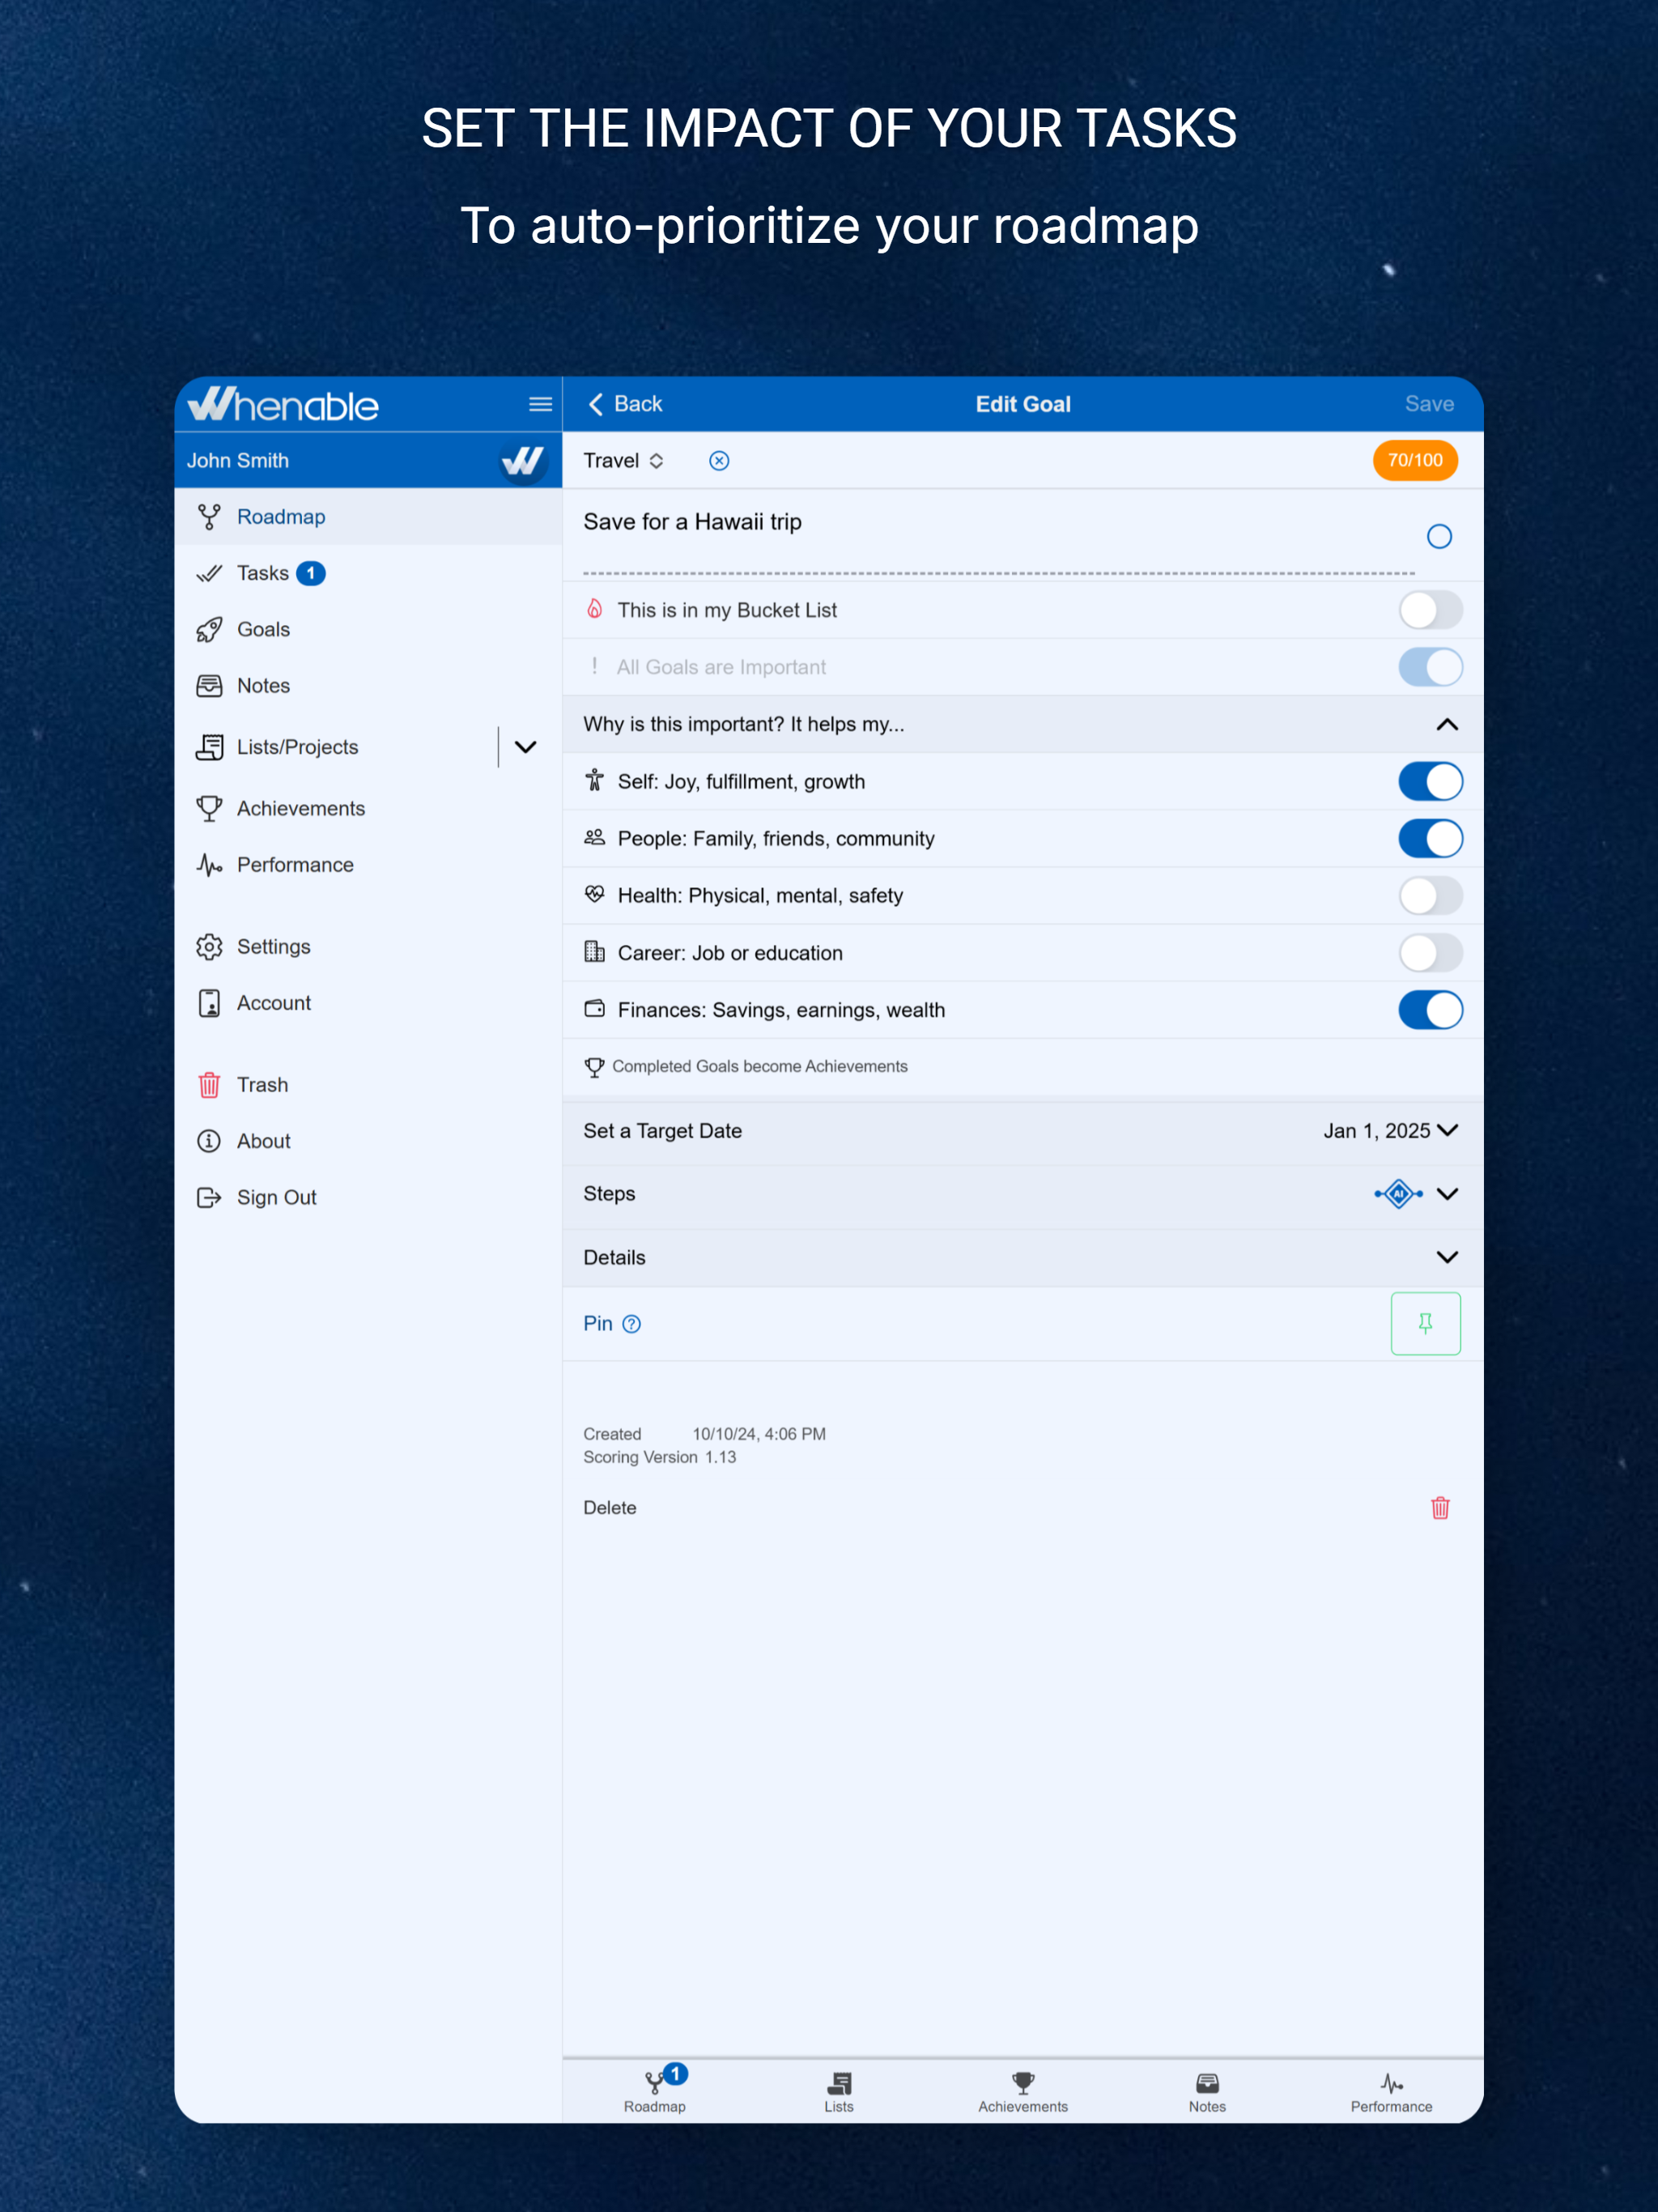Click the Set a Target Date label

point(663,1131)
